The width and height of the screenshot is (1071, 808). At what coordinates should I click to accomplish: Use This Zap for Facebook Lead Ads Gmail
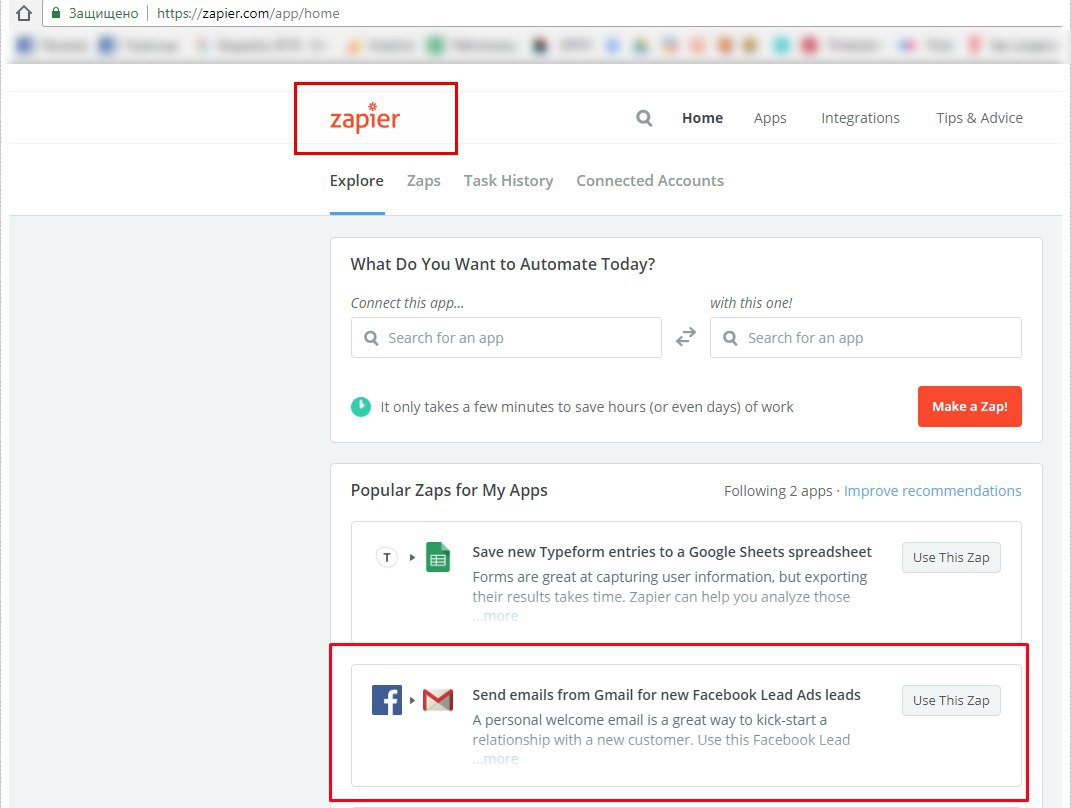click(951, 700)
